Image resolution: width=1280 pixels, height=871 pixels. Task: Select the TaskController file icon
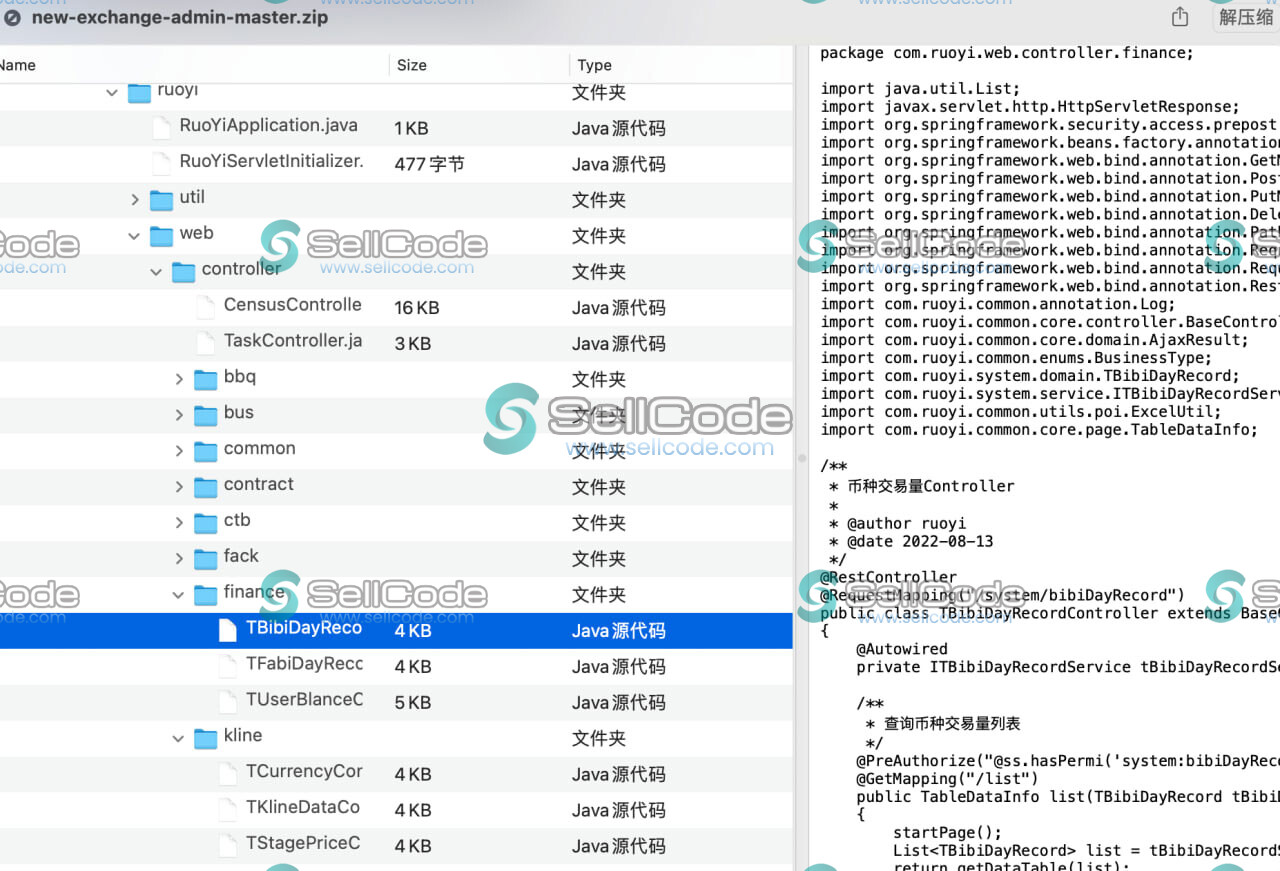[x=205, y=343]
